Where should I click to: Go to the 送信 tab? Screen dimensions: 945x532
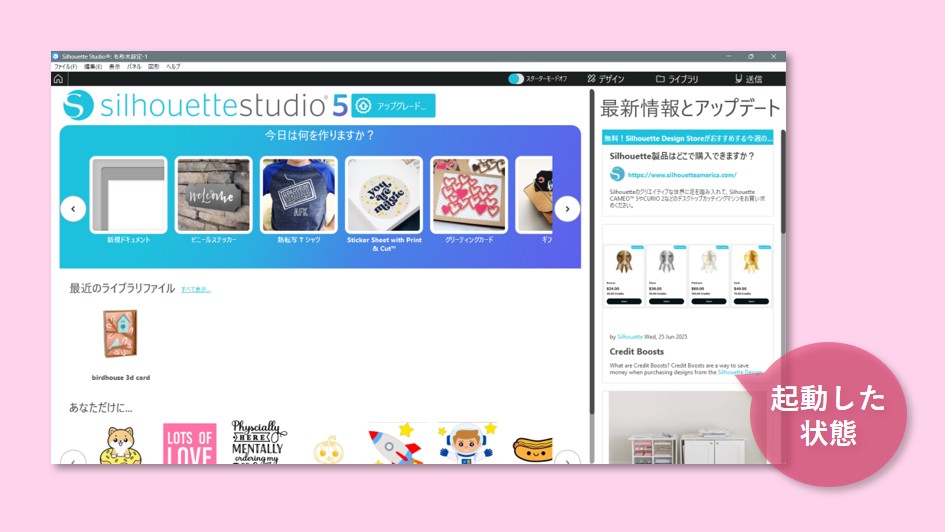749,79
